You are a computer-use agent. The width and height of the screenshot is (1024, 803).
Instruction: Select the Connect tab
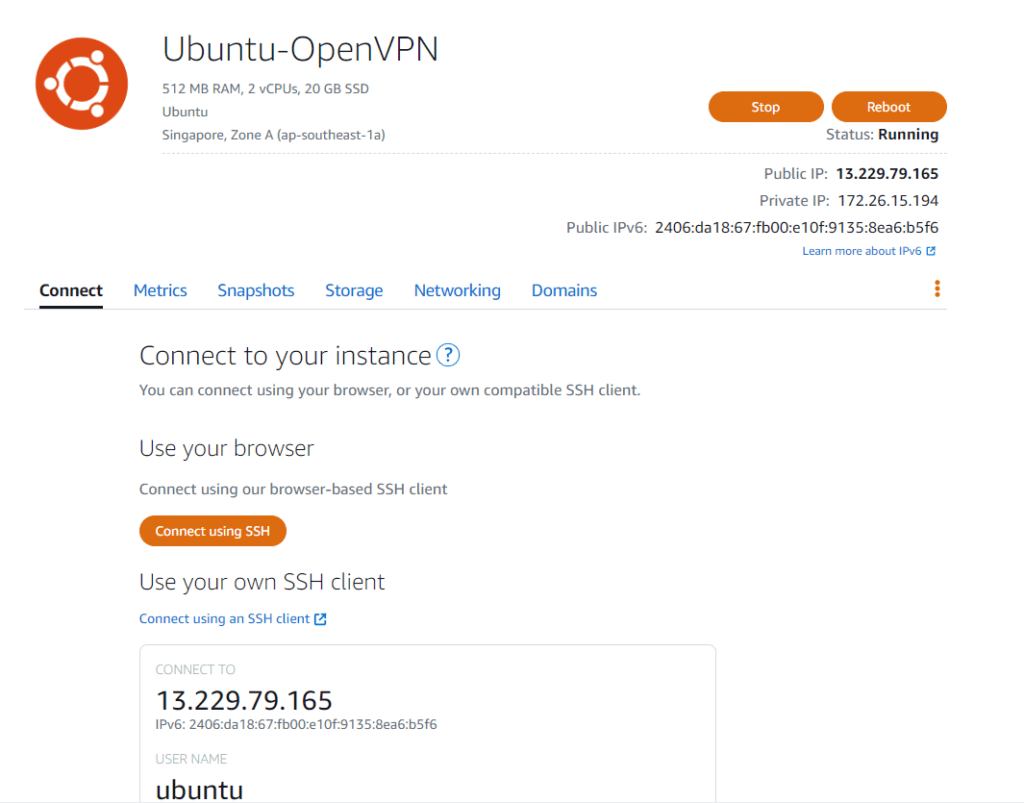[x=71, y=290]
